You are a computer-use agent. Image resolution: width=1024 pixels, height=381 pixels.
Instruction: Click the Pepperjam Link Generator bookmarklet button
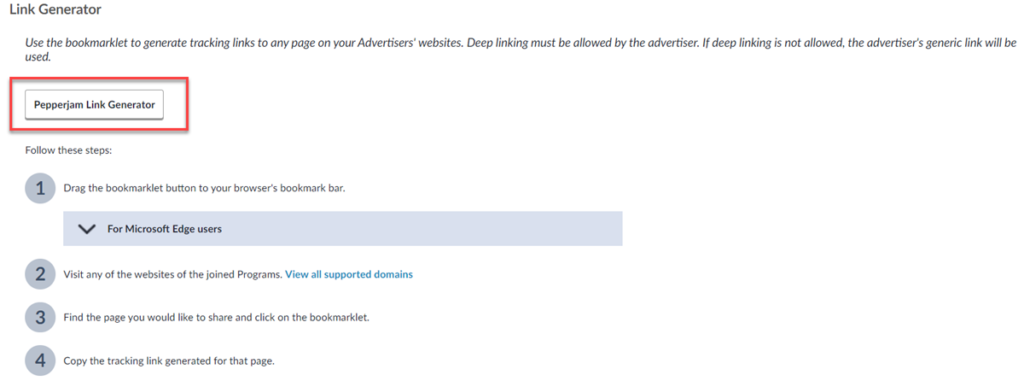click(x=94, y=105)
